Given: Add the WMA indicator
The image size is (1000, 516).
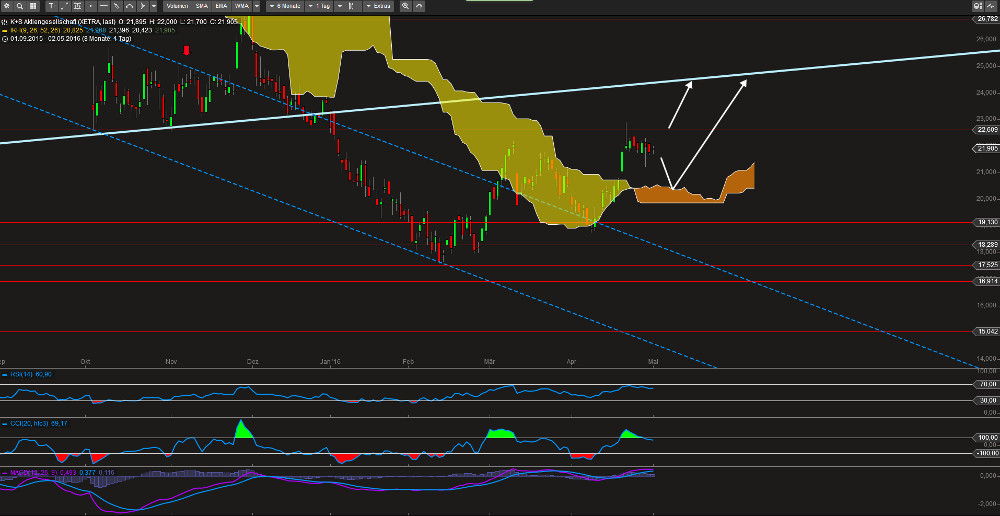Looking at the screenshot, I should coord(241,6).
